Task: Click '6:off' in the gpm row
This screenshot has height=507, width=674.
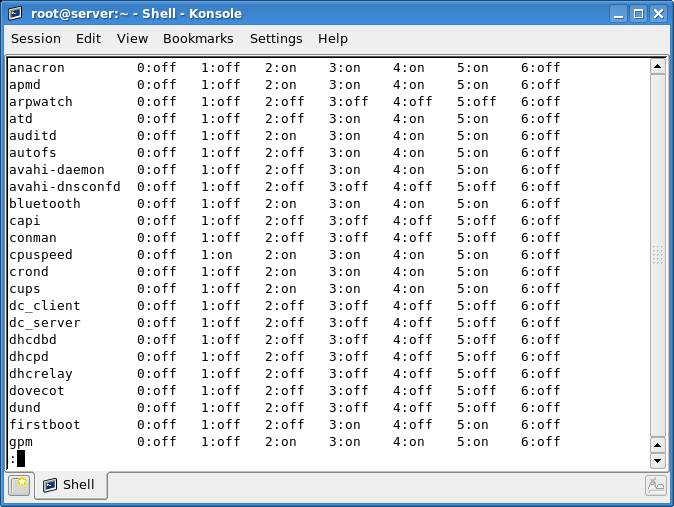Action: 541,442
